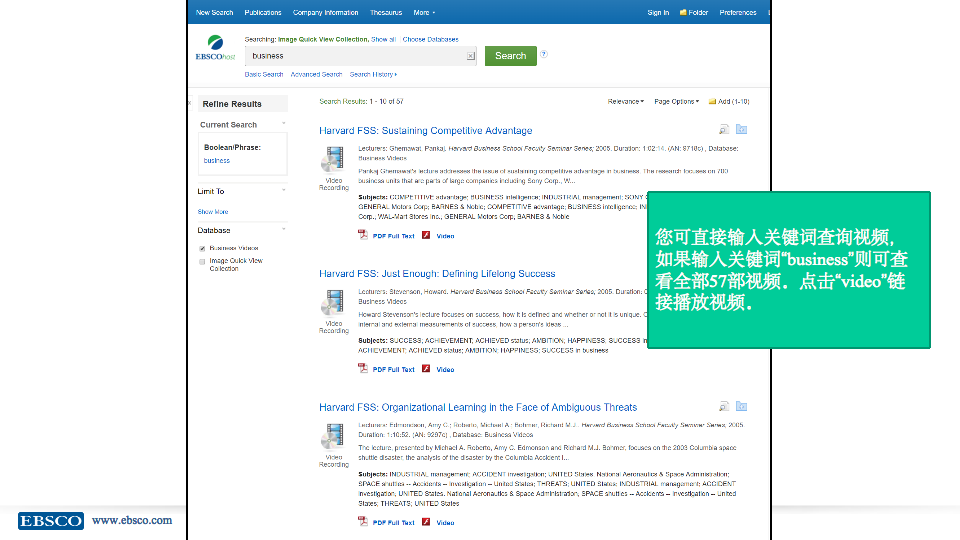Click the Video Recording icon for Organizational Learning
The height and width of the screenshot is (540, 960).
pos(333,437)
